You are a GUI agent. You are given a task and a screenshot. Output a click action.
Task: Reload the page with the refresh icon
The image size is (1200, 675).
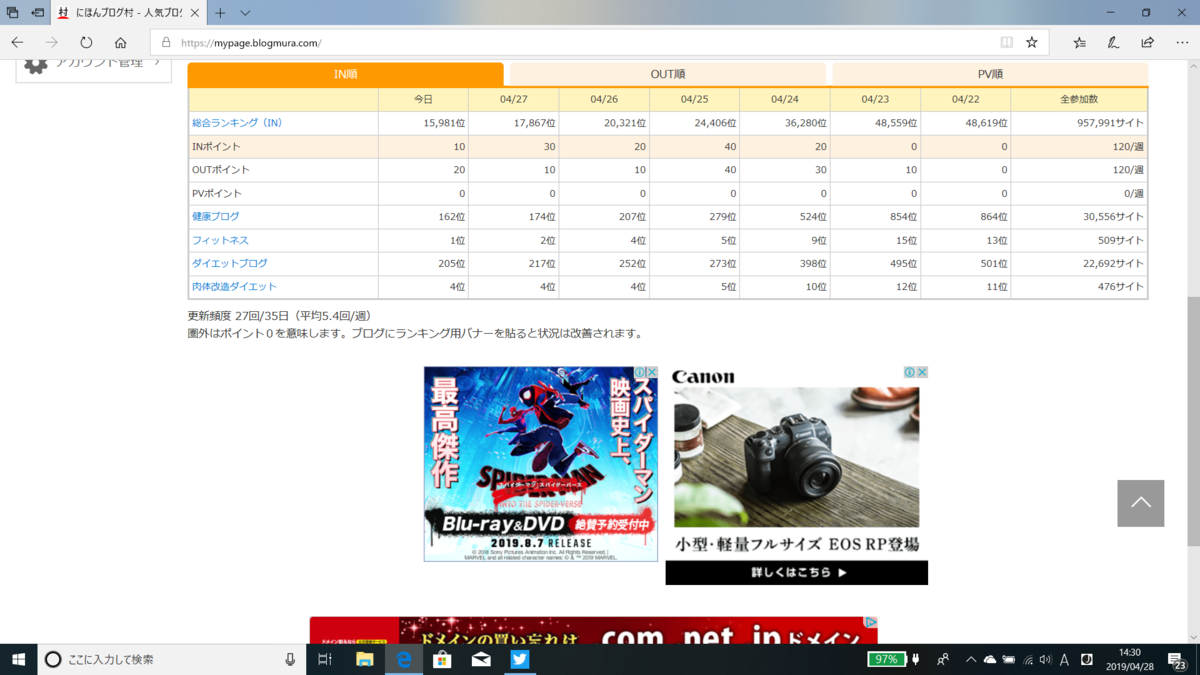[x=86, y=43]
